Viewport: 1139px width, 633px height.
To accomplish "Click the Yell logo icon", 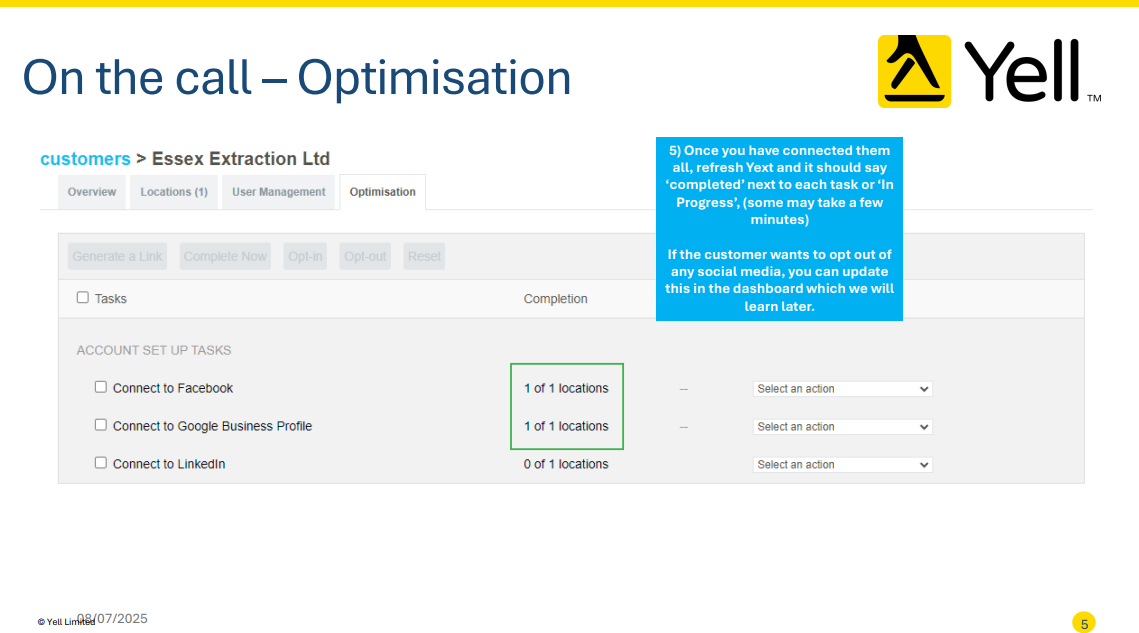I will pos(915,71).
